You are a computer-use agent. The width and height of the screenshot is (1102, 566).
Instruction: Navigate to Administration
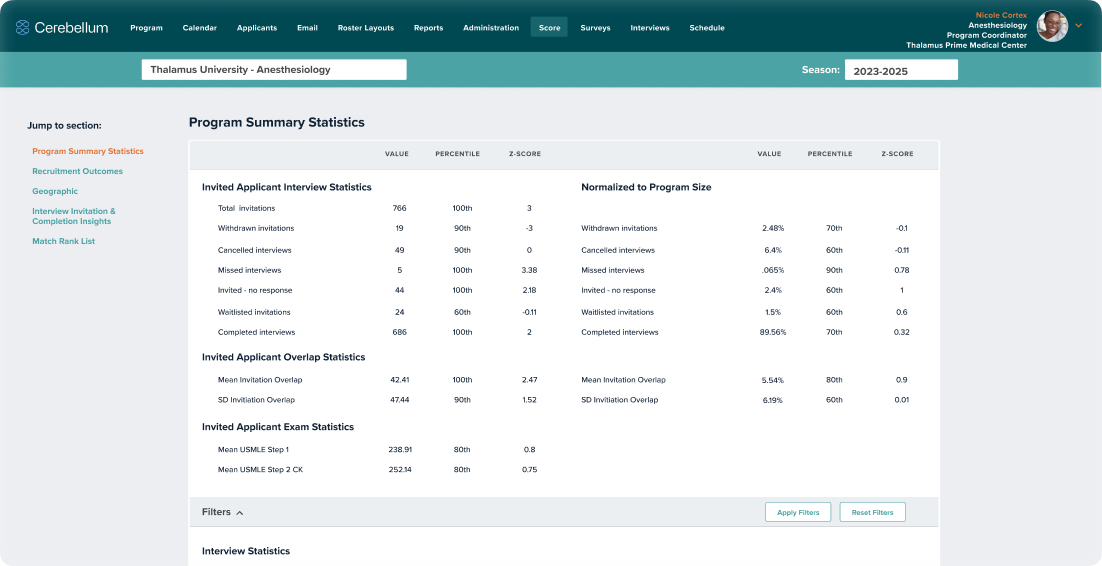point(491,28)
